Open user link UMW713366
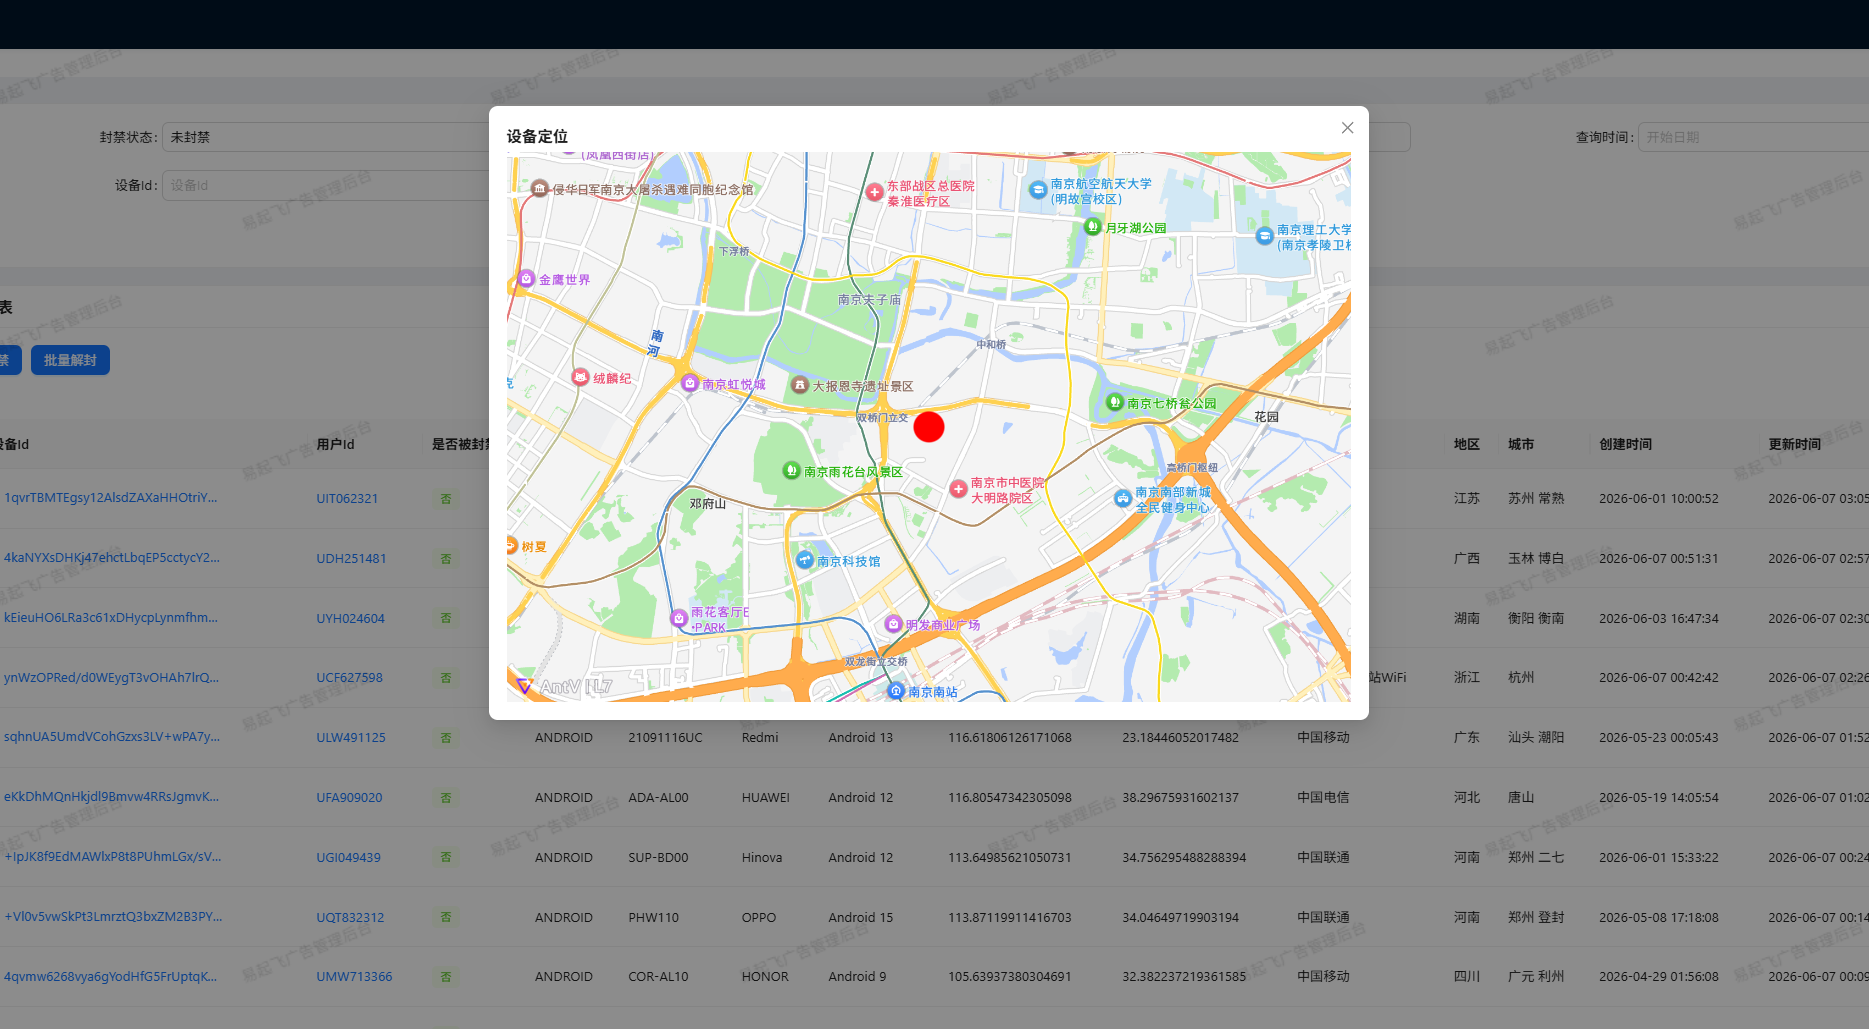Image resolution: width=1869 pixels, height=1029 pixels. 354,976
